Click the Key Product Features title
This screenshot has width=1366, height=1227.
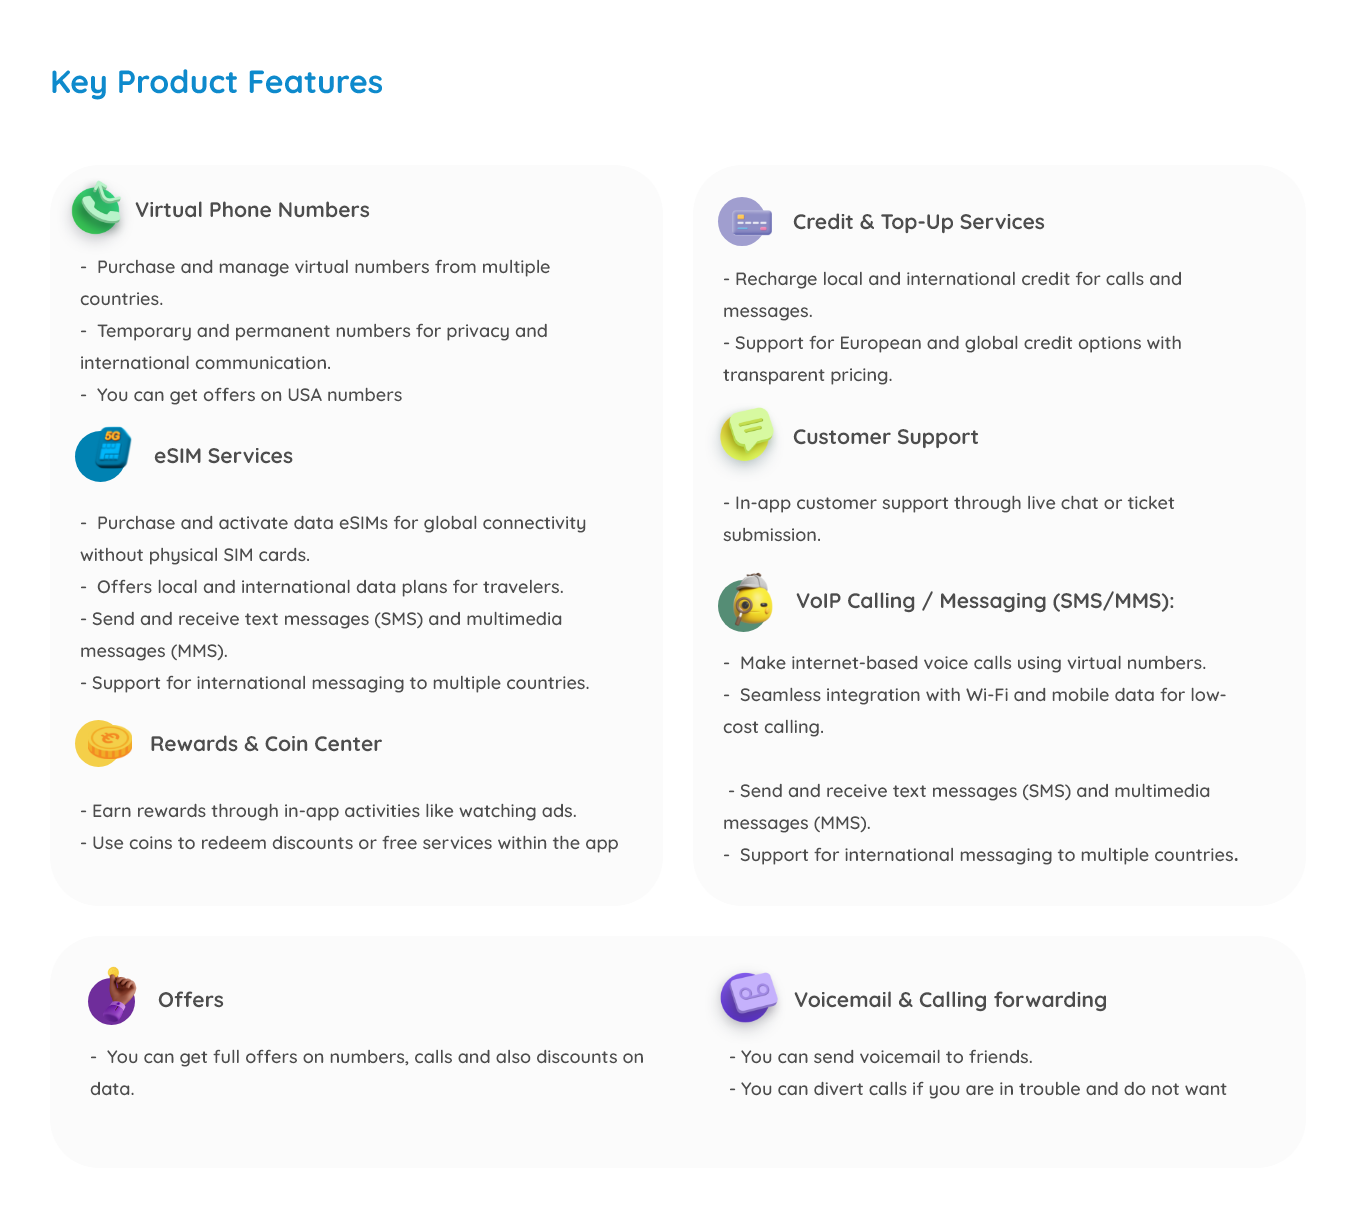pyautogui.click(x=216, y=82)
